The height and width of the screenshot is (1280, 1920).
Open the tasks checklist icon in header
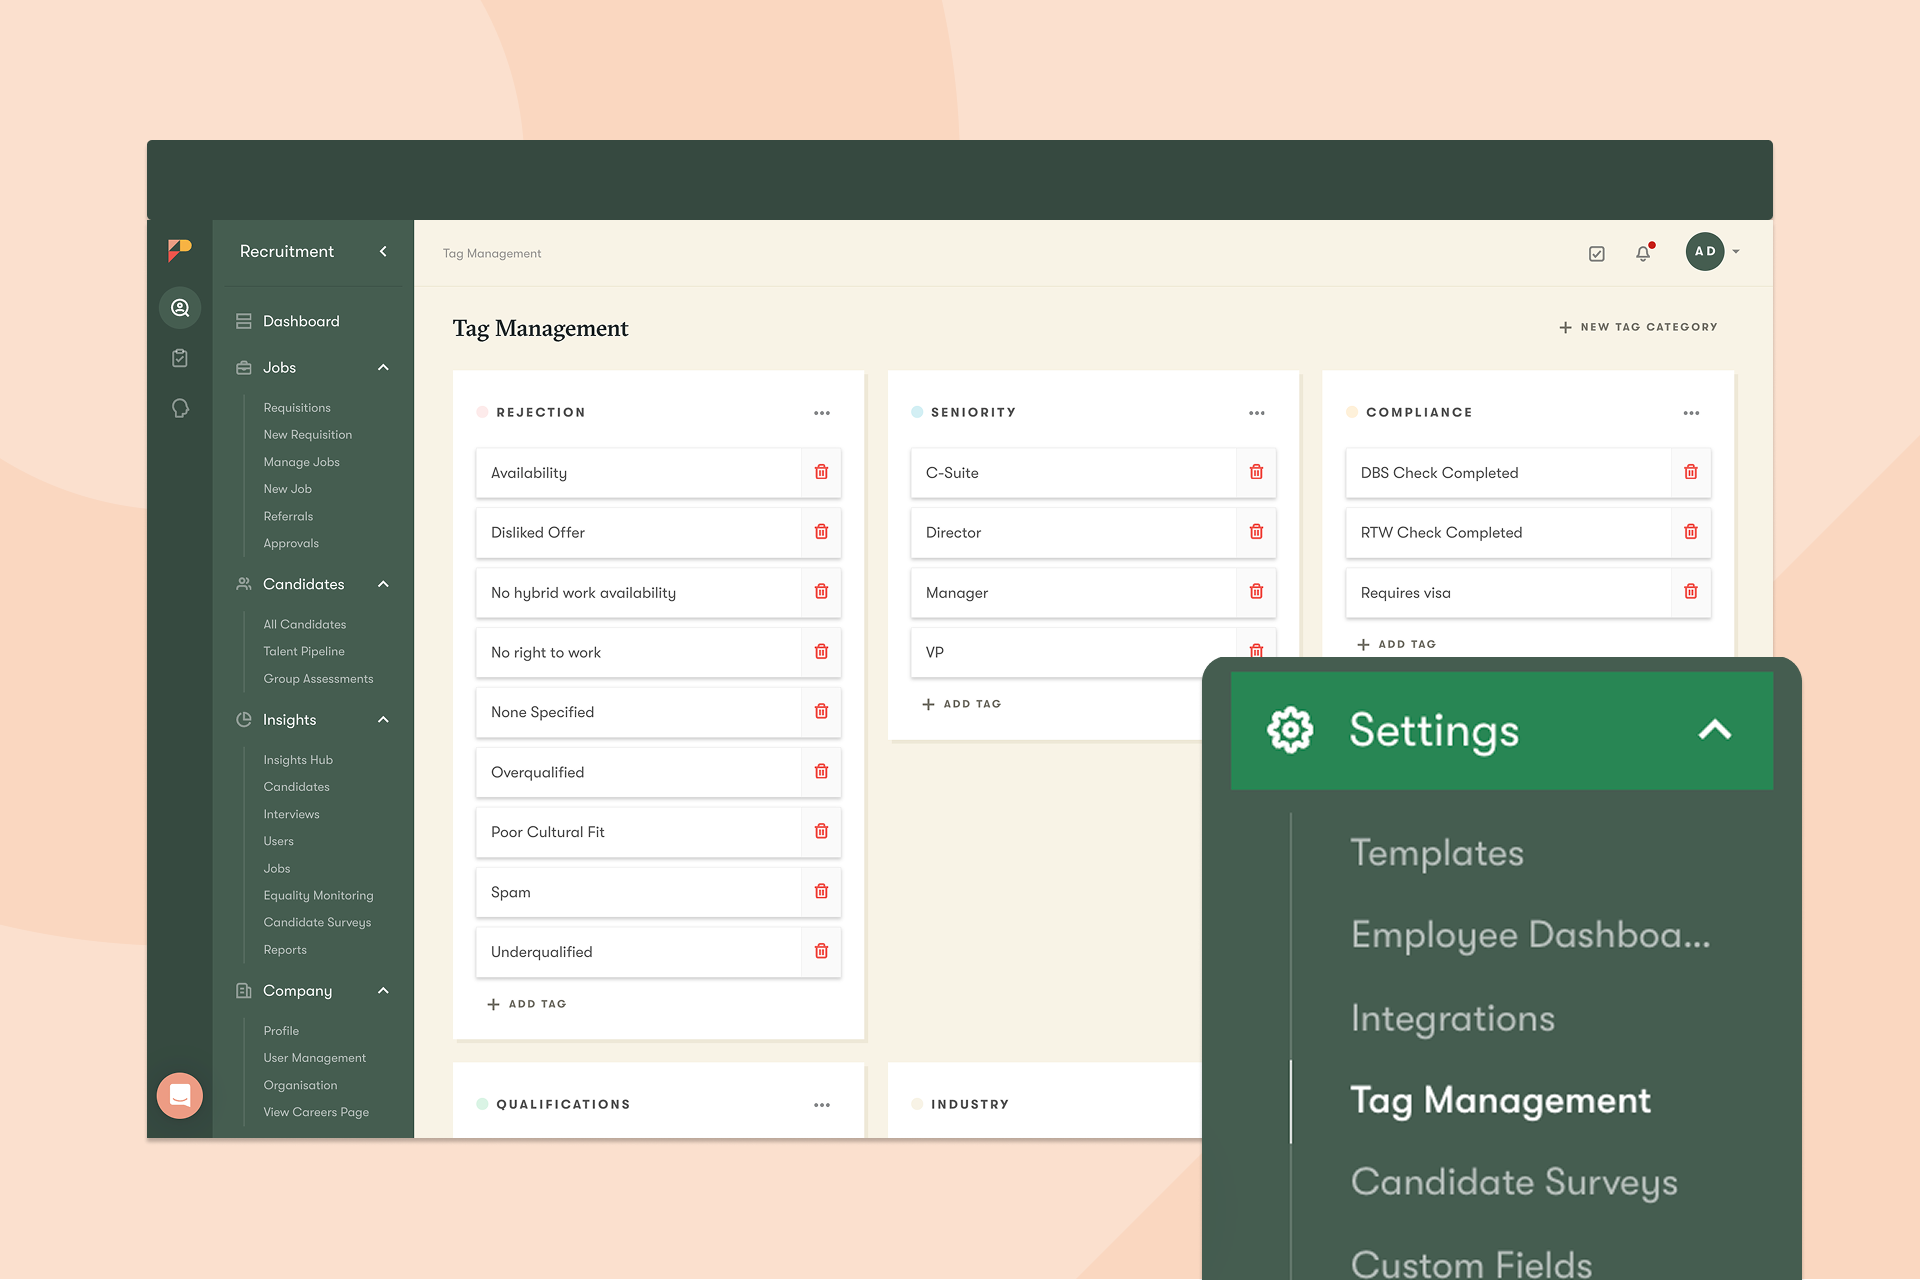(1597, 254)
